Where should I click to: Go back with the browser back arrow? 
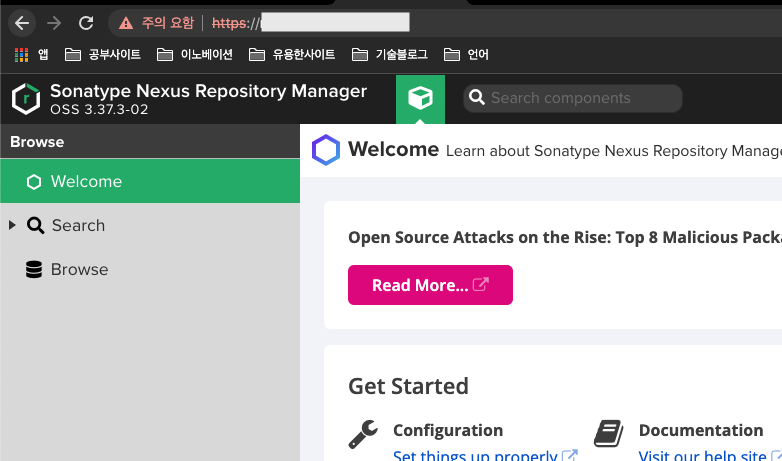coord(22,23)
